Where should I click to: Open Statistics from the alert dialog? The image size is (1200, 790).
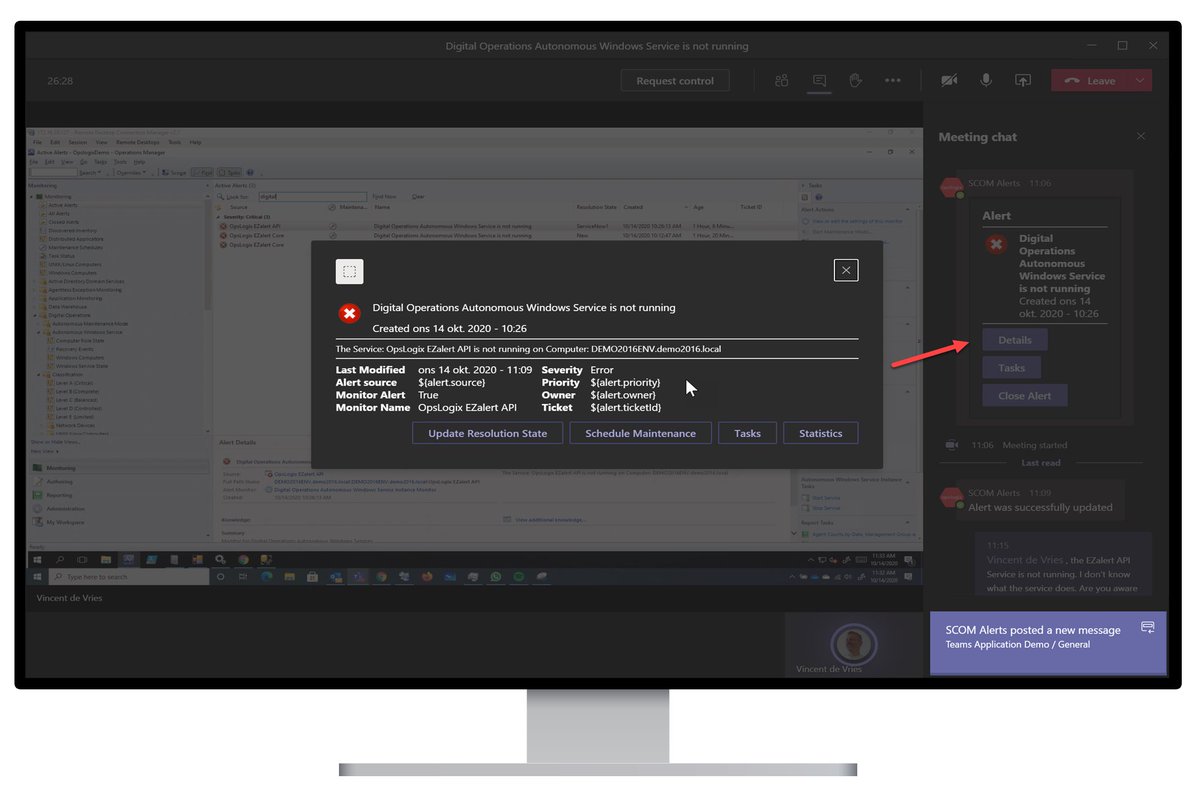[x=821, y=433]
